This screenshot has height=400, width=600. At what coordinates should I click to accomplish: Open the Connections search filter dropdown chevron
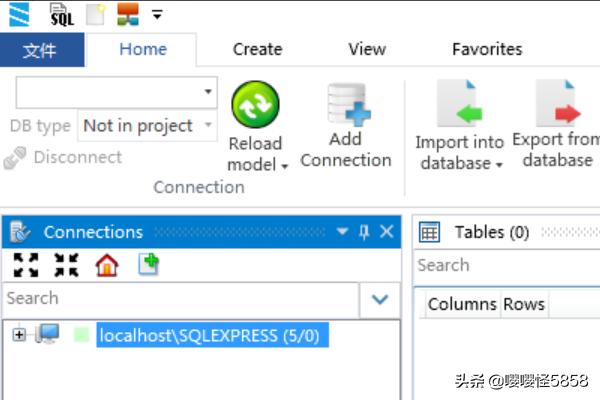(380, 298)
